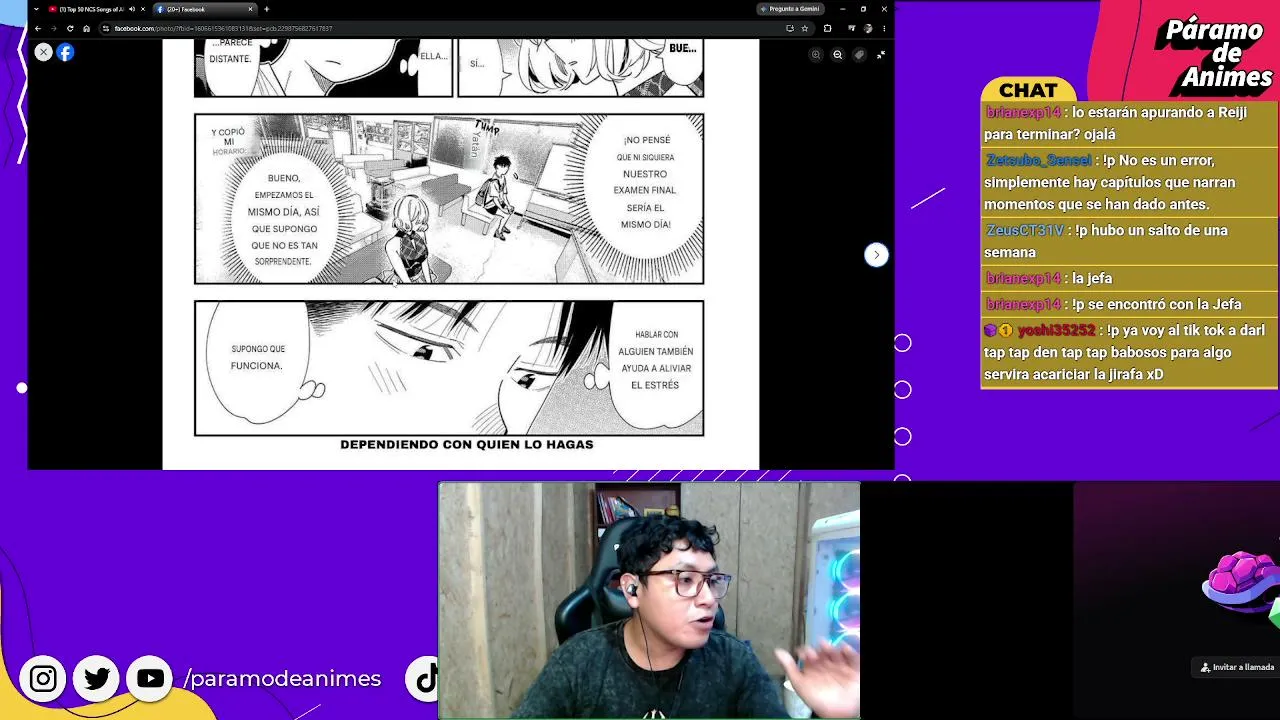Open a new browser tab
The image size is (1280, 720).
pyautogui.click(x=266, y=9)
